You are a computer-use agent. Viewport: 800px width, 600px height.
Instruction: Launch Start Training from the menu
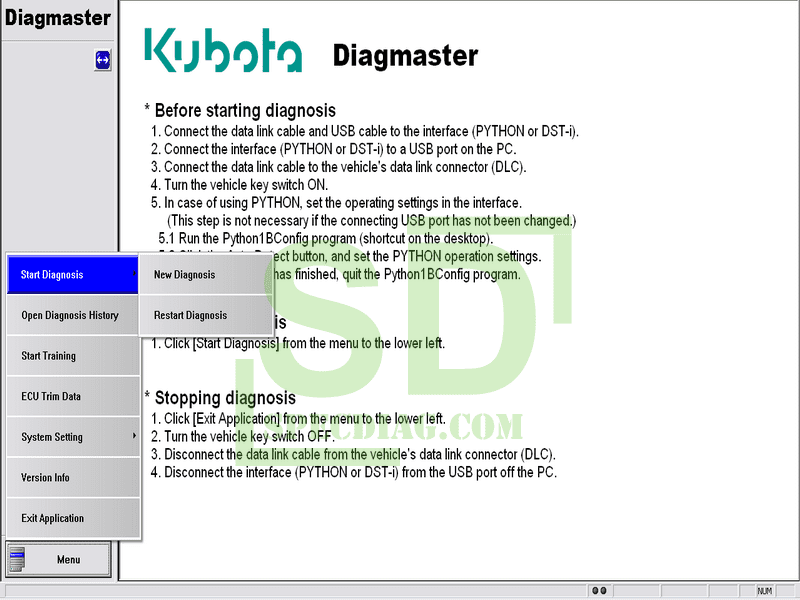click(72, 356)
